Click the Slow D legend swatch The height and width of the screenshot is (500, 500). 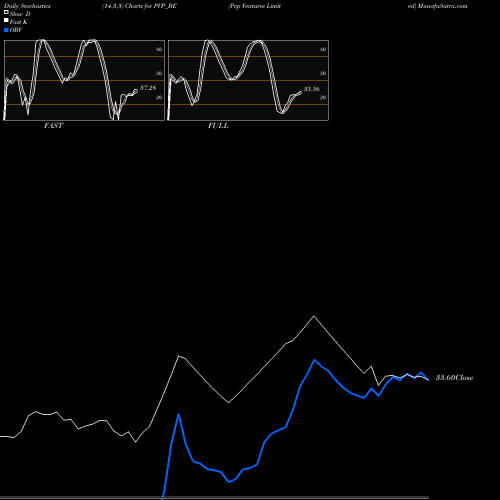coord(6,12)
